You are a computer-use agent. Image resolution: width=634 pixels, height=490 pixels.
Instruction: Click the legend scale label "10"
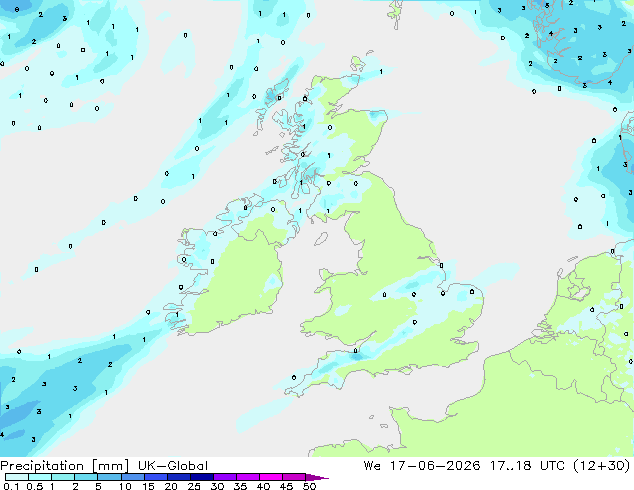coord(125,486)
